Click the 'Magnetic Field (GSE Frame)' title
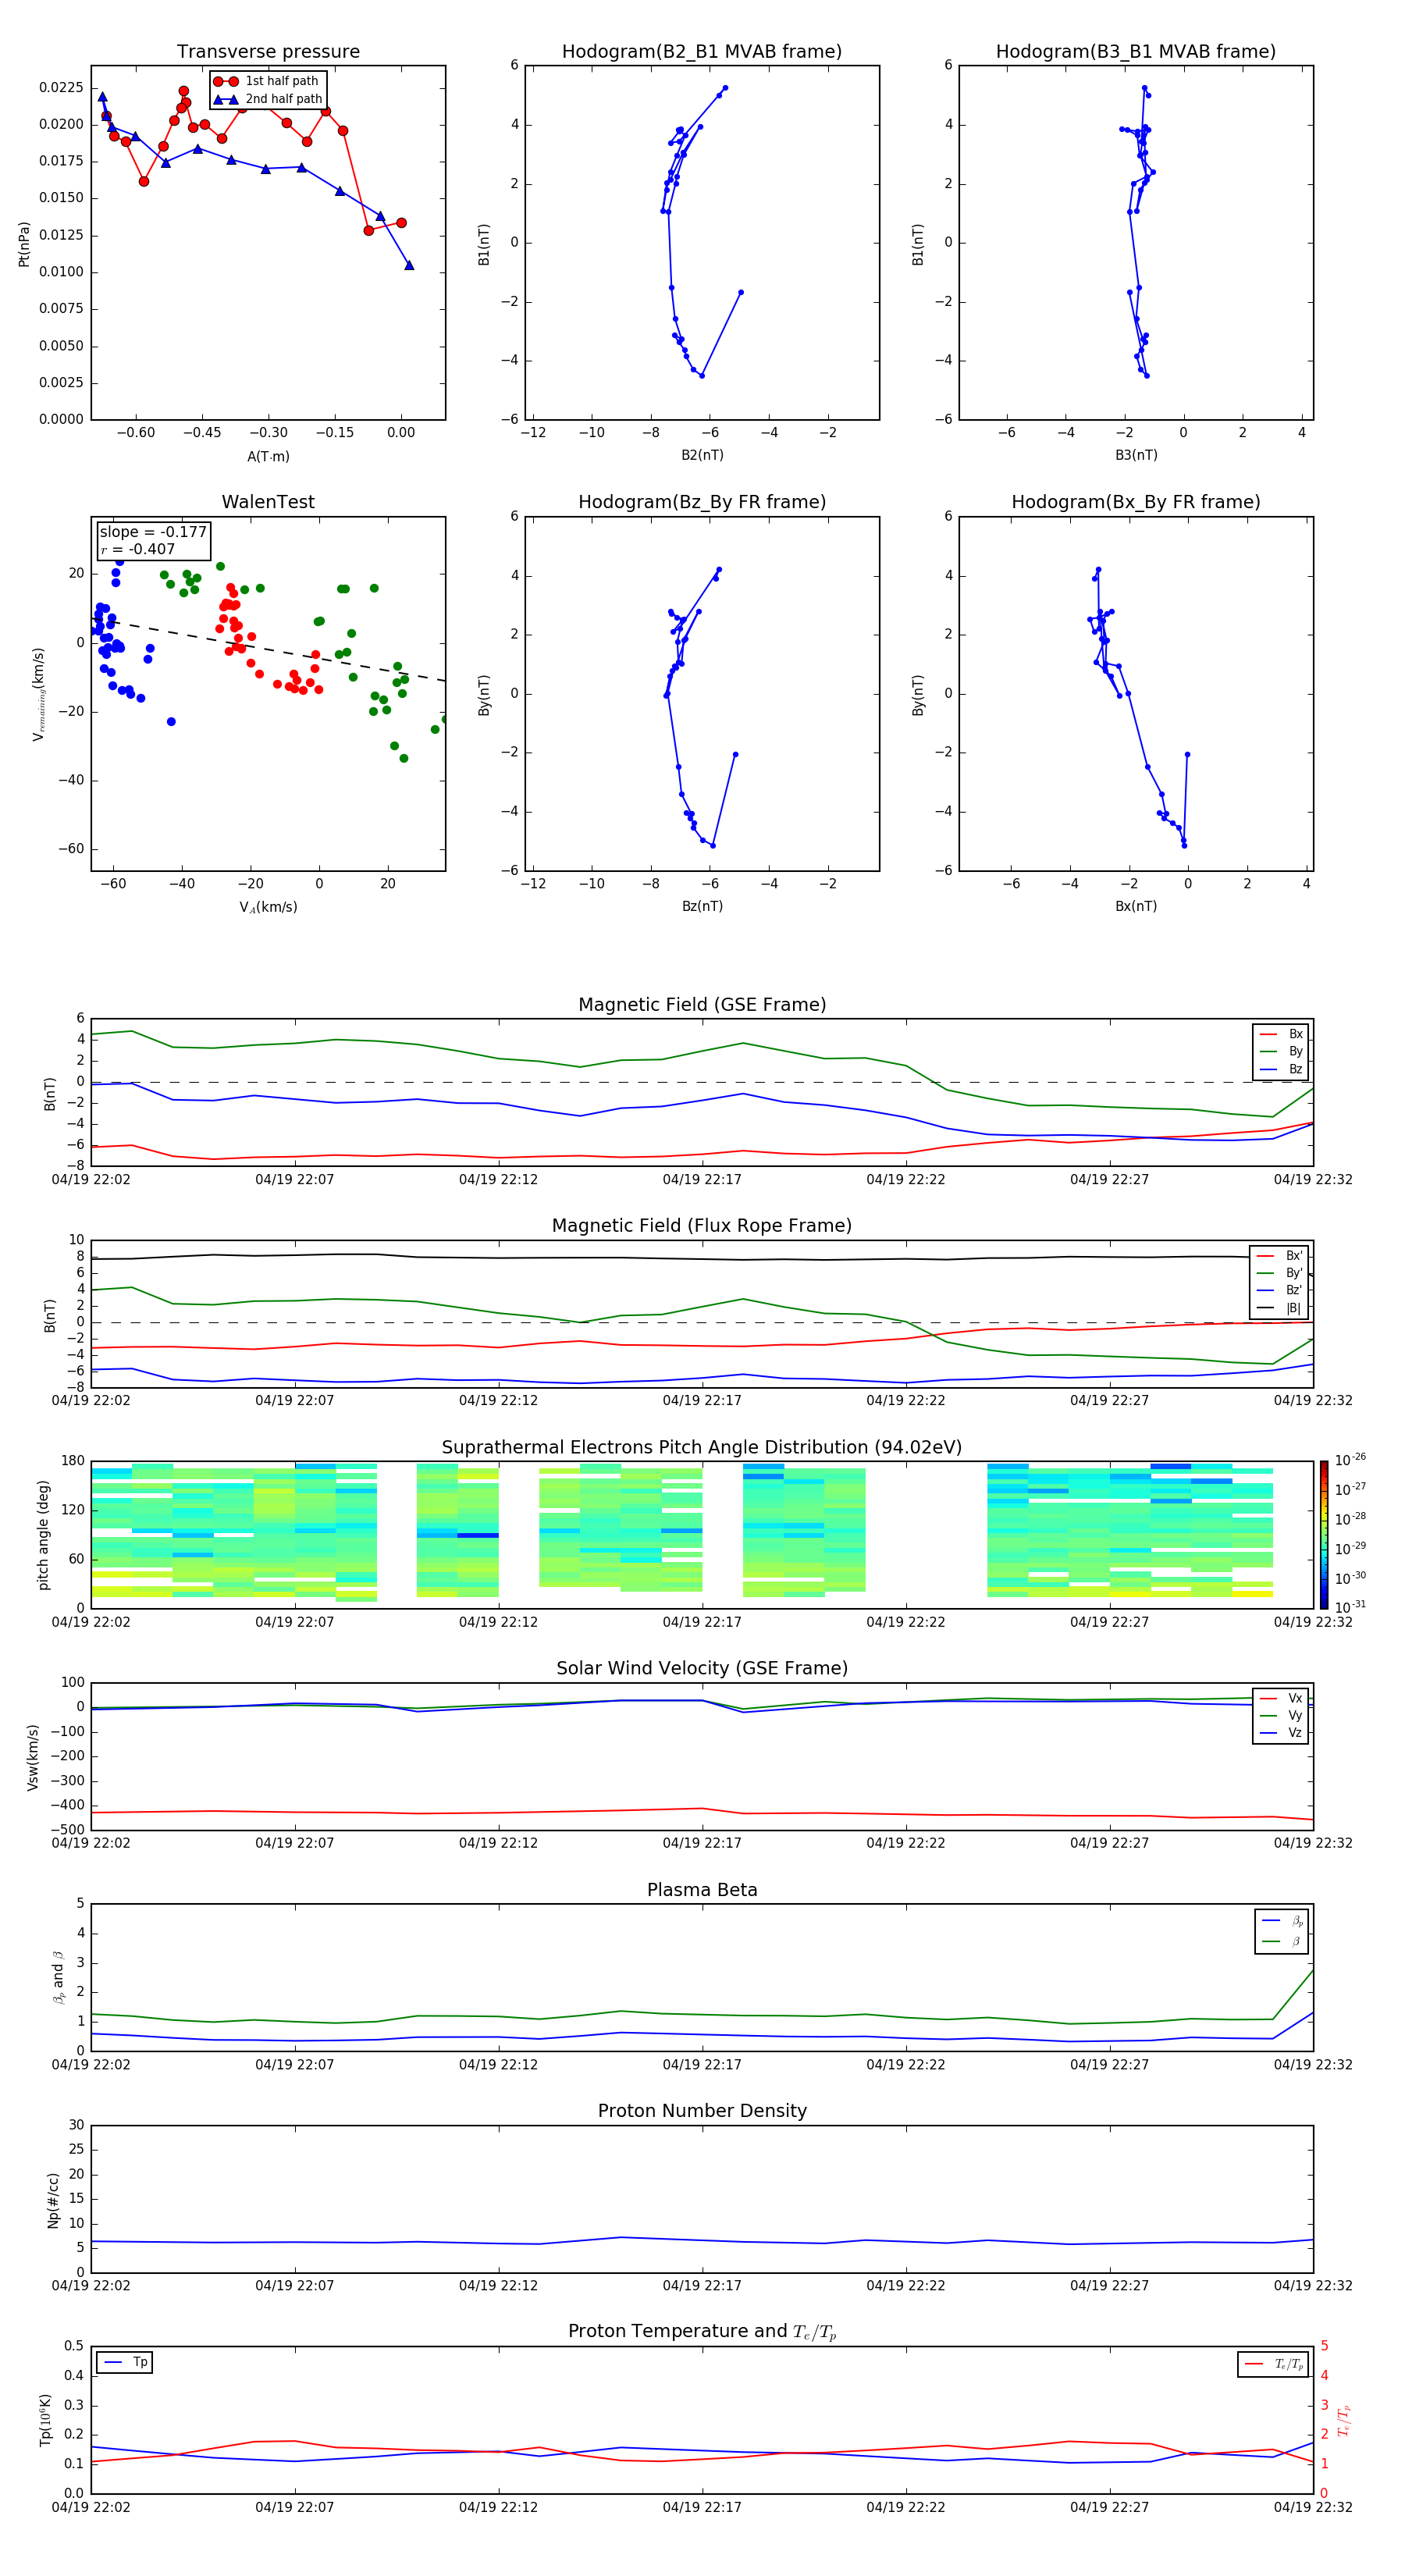This screenshot has height=2576, width=1405. (x=702, y=1005)
